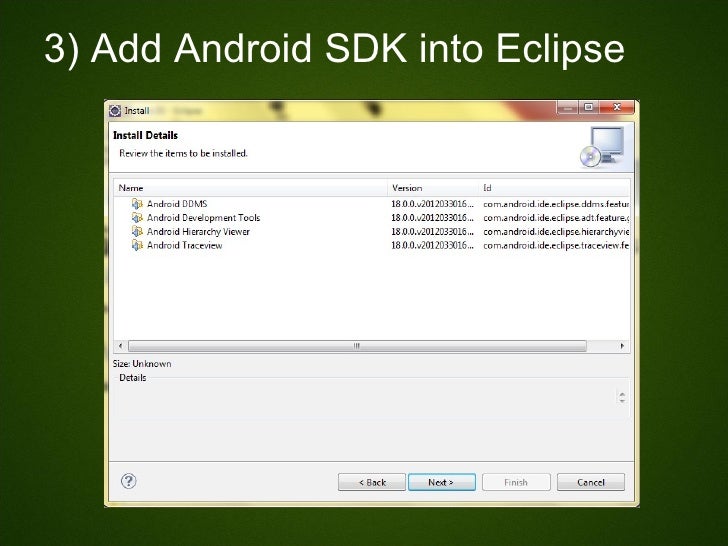Click the Details box up arrow
Screen dimensions: 728x546
click(x=622, y=394)
